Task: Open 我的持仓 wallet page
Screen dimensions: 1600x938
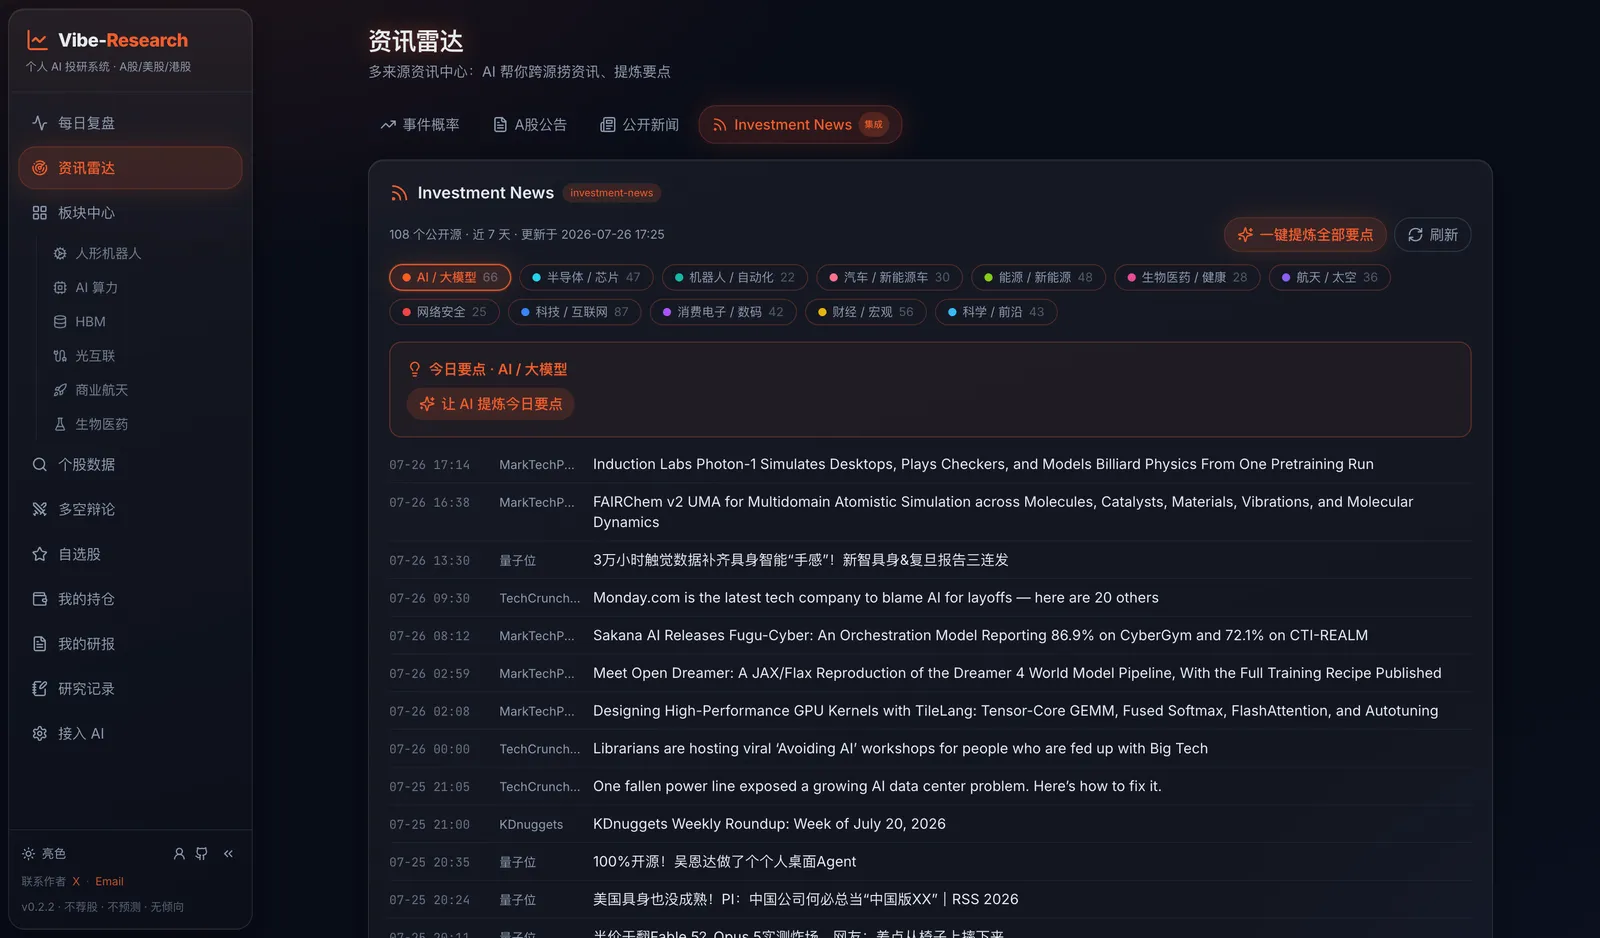Action: [x=130, y=599]
